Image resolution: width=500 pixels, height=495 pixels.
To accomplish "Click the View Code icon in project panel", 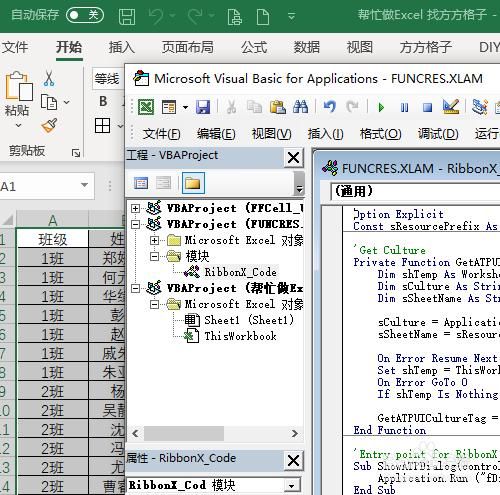I will 141,183.
